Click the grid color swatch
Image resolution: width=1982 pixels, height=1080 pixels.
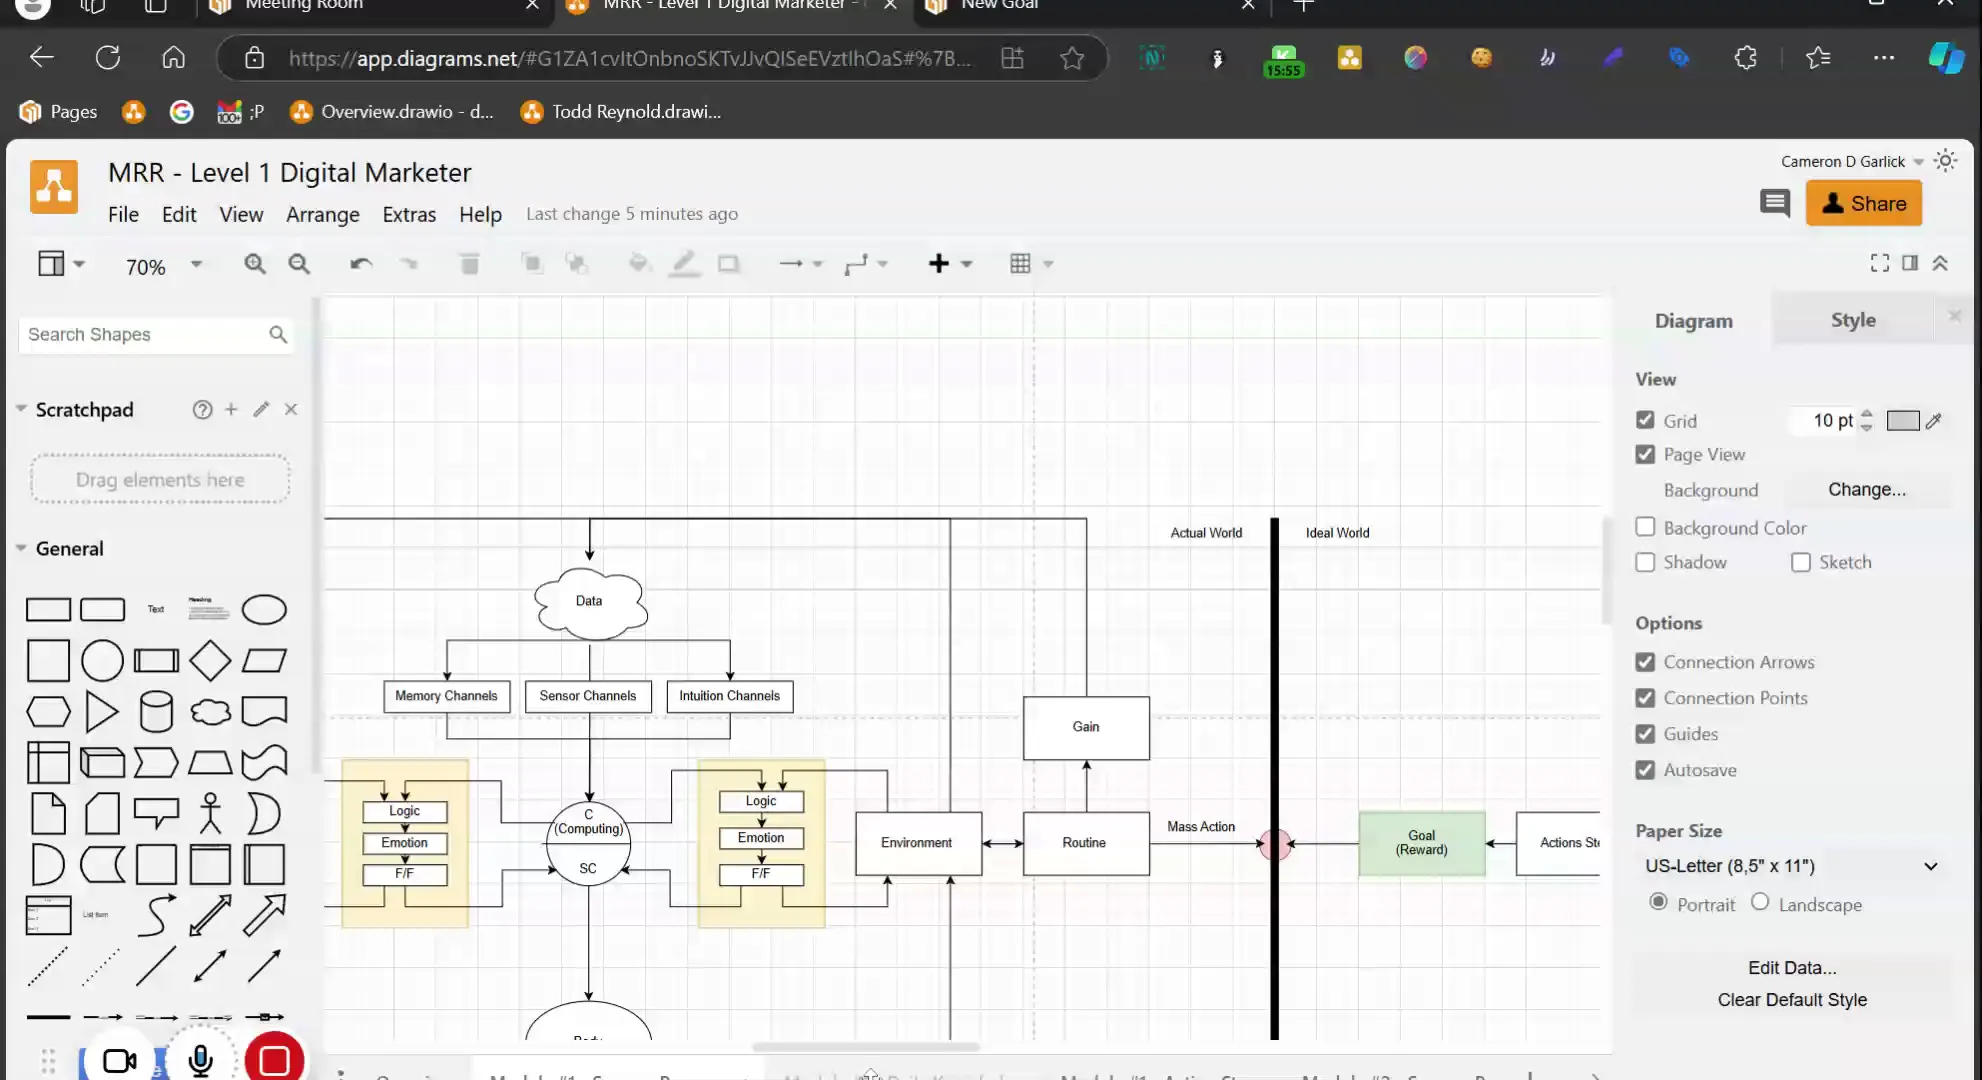pyautogui.click(x=1903, y=421)
